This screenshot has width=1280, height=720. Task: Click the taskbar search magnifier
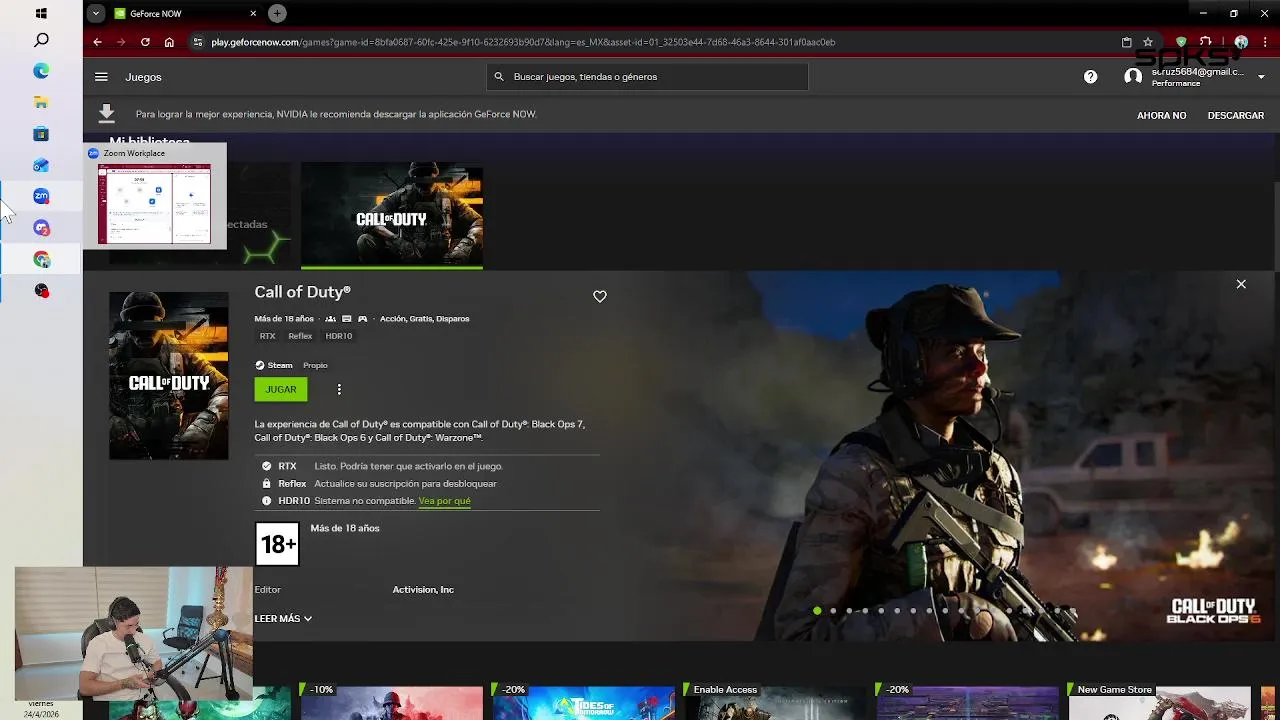tap(41, 40)
